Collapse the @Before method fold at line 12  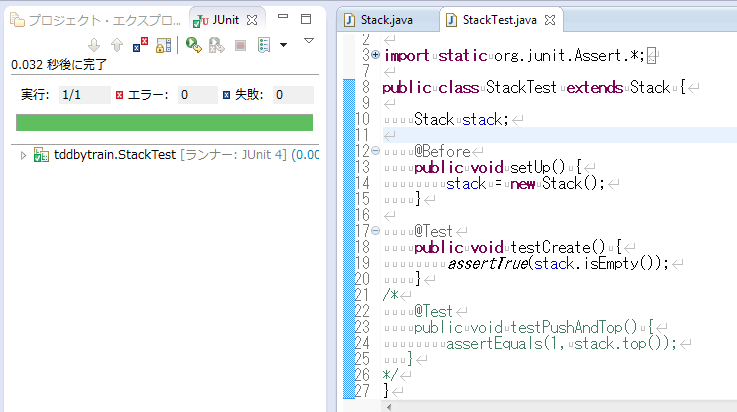tap(375, 151)
